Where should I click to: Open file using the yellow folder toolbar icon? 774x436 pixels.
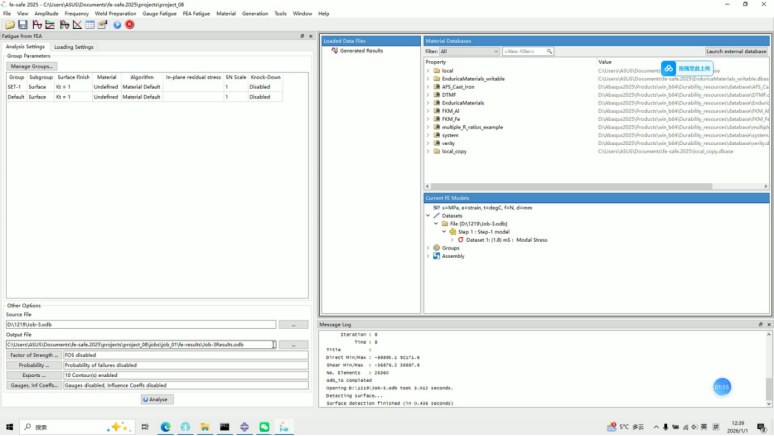pos(10,25)
